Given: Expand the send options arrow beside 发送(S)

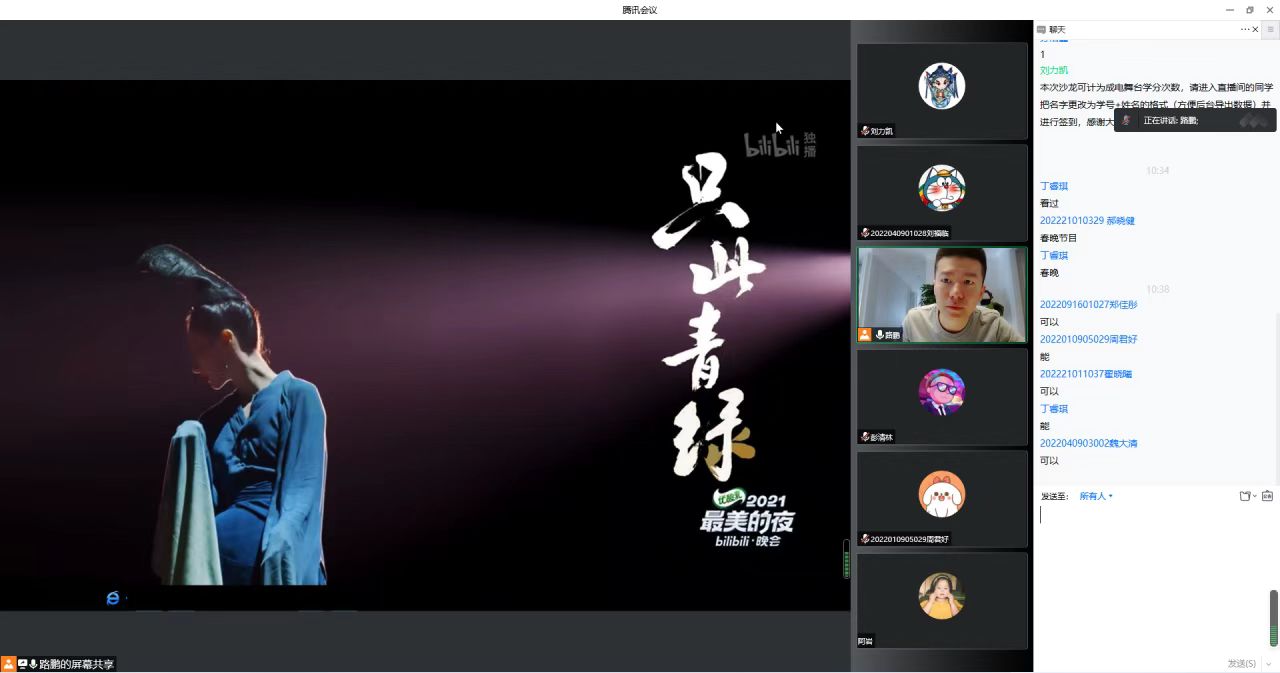Looking at the screenshot, I should click(1269, 664).
